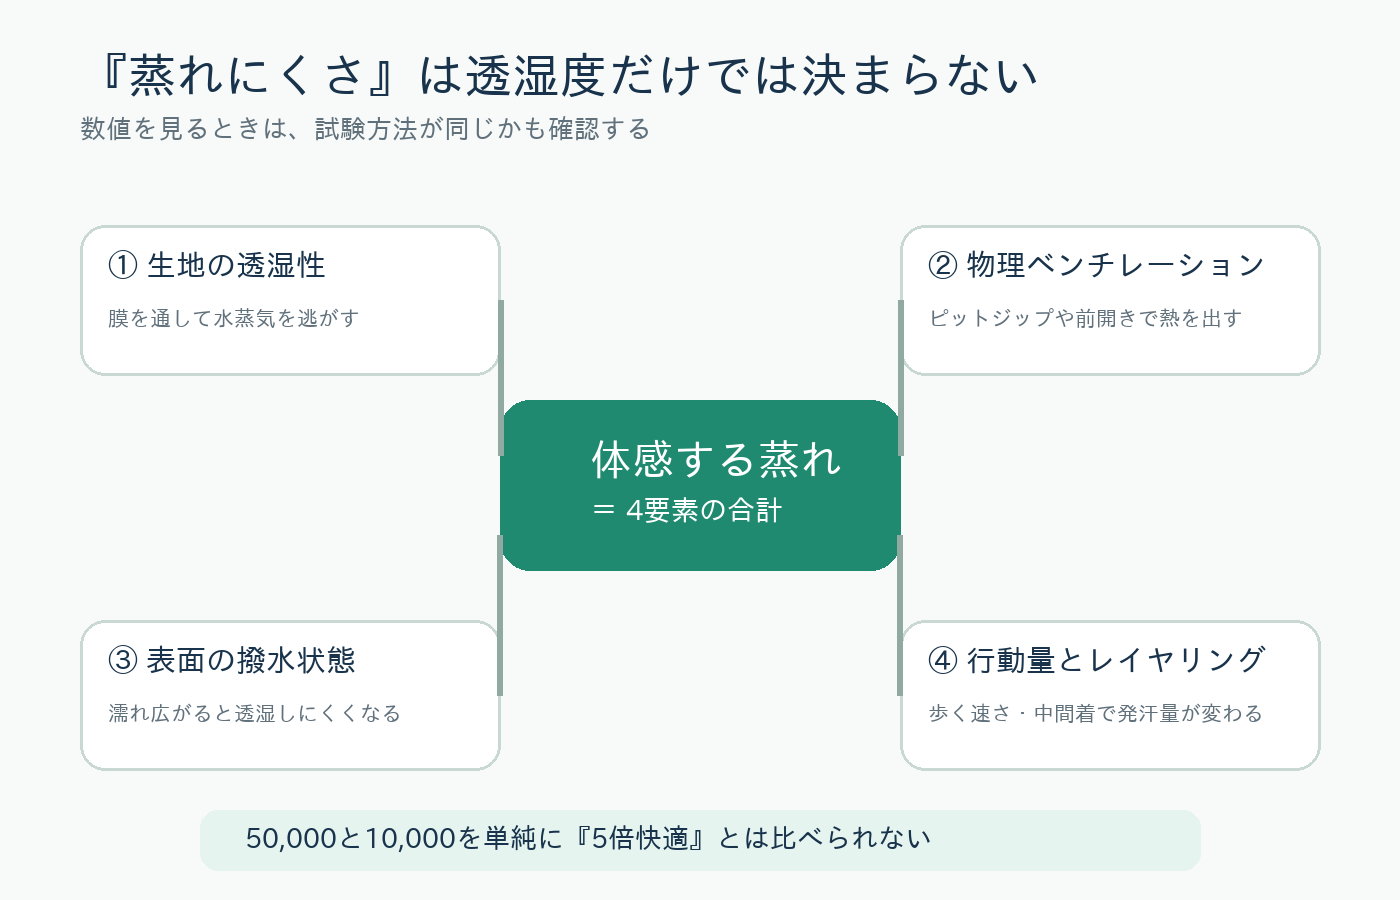
Task: Click the circled number ④ marker
Action: pos(942,660)
